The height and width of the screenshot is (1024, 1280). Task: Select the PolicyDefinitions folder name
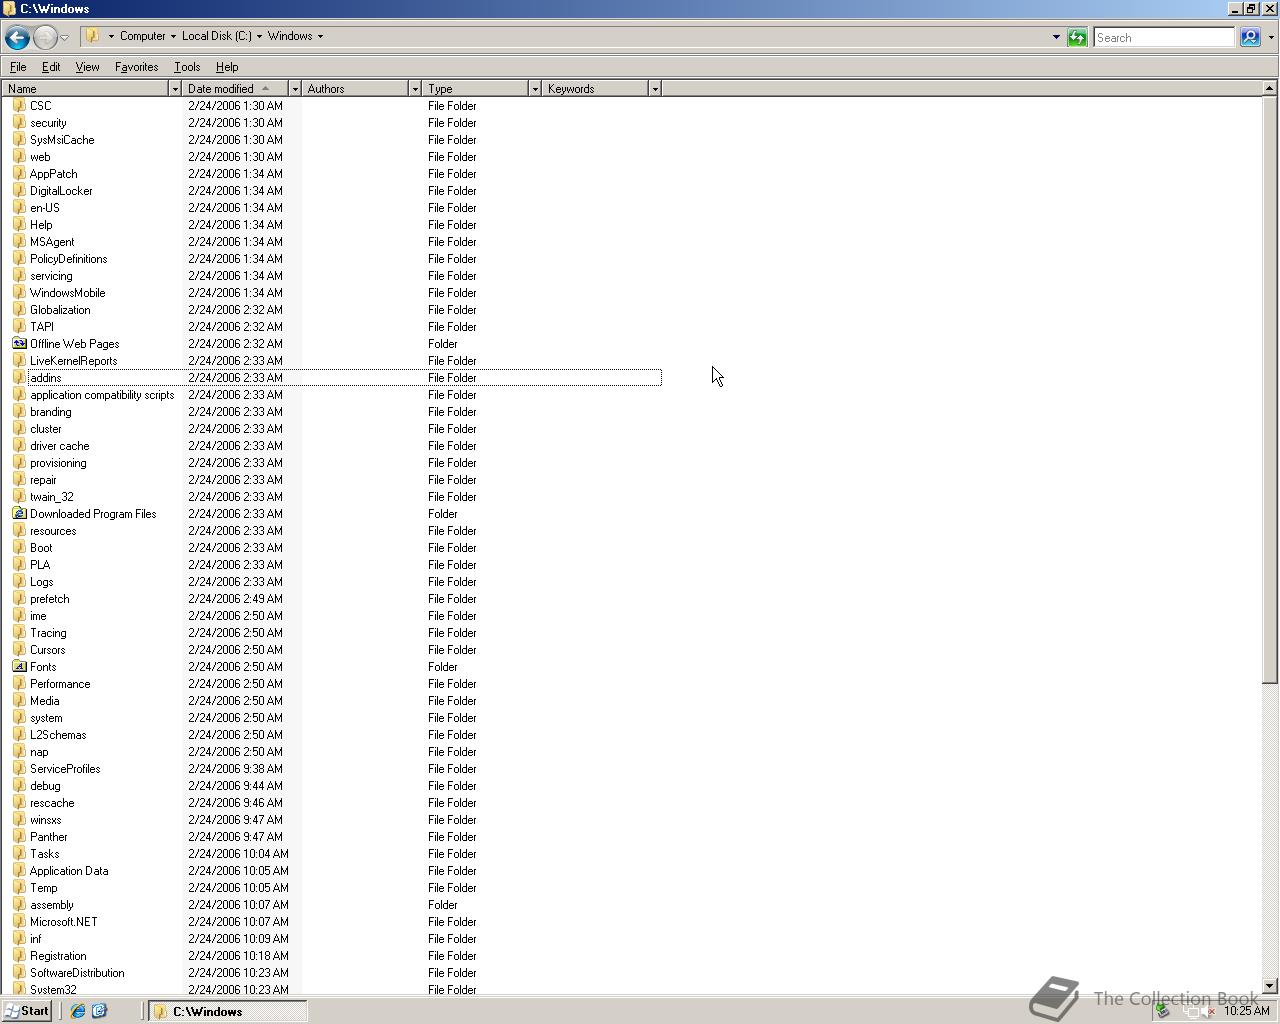point(68,259)
